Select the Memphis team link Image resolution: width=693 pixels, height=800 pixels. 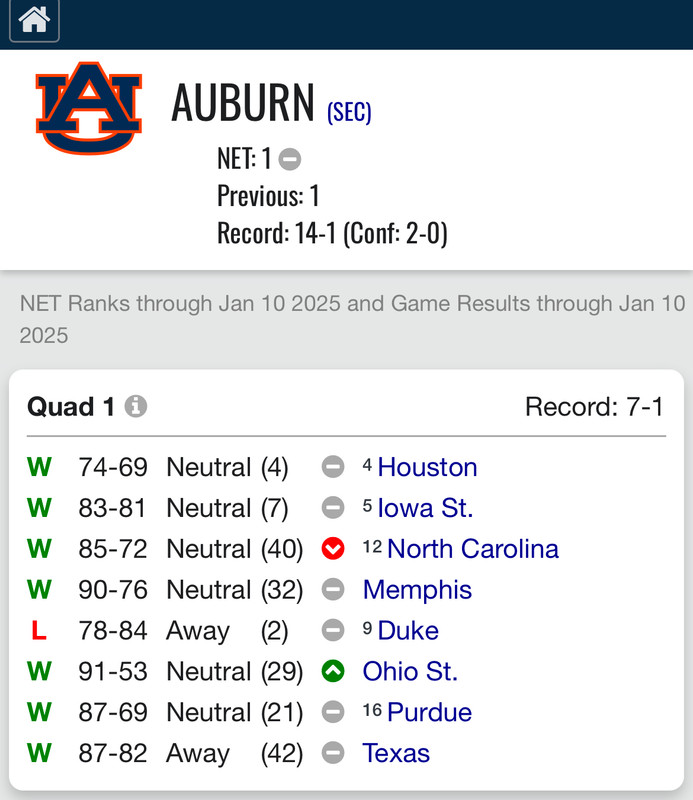click(x=417, y=590)
